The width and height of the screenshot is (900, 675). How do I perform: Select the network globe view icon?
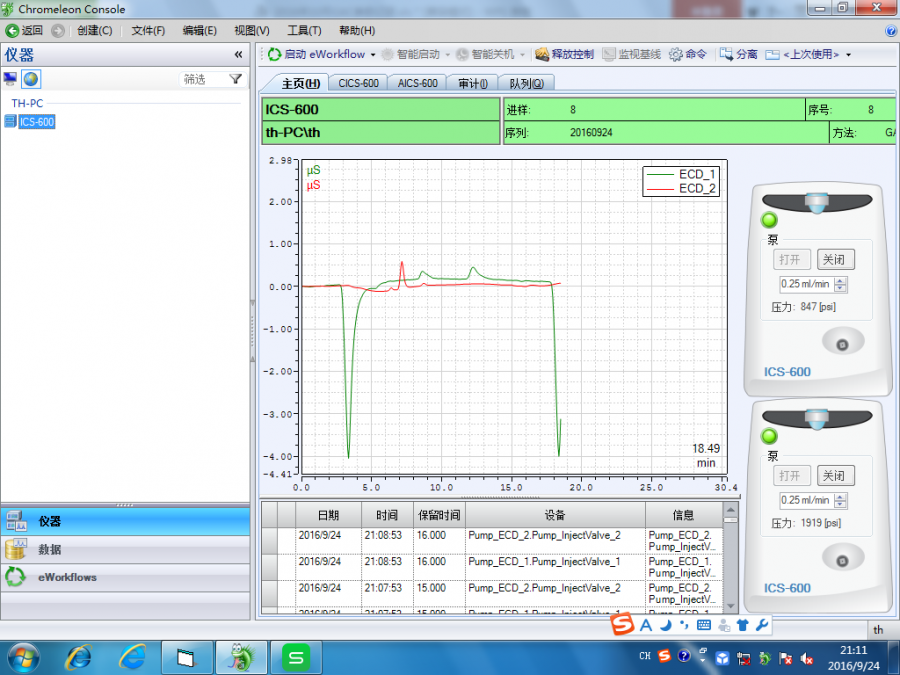point(31,79)
